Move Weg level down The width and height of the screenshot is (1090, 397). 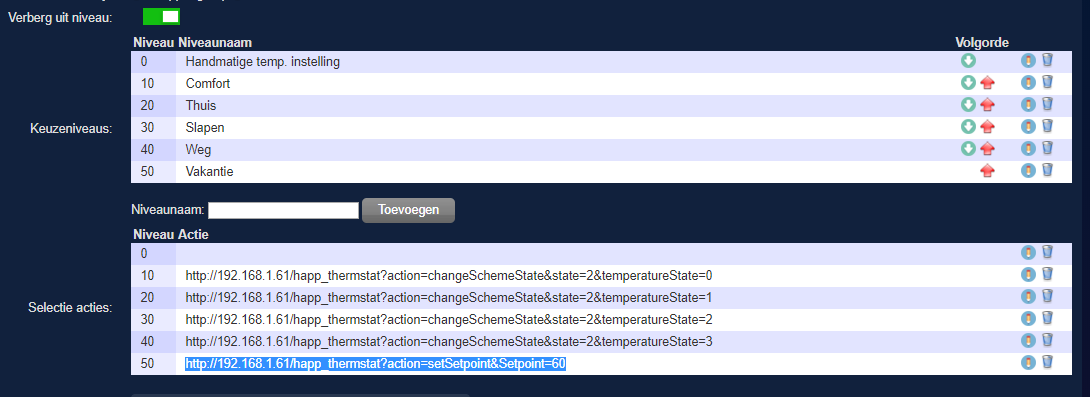pyautogui.click(x=968, y=149)
